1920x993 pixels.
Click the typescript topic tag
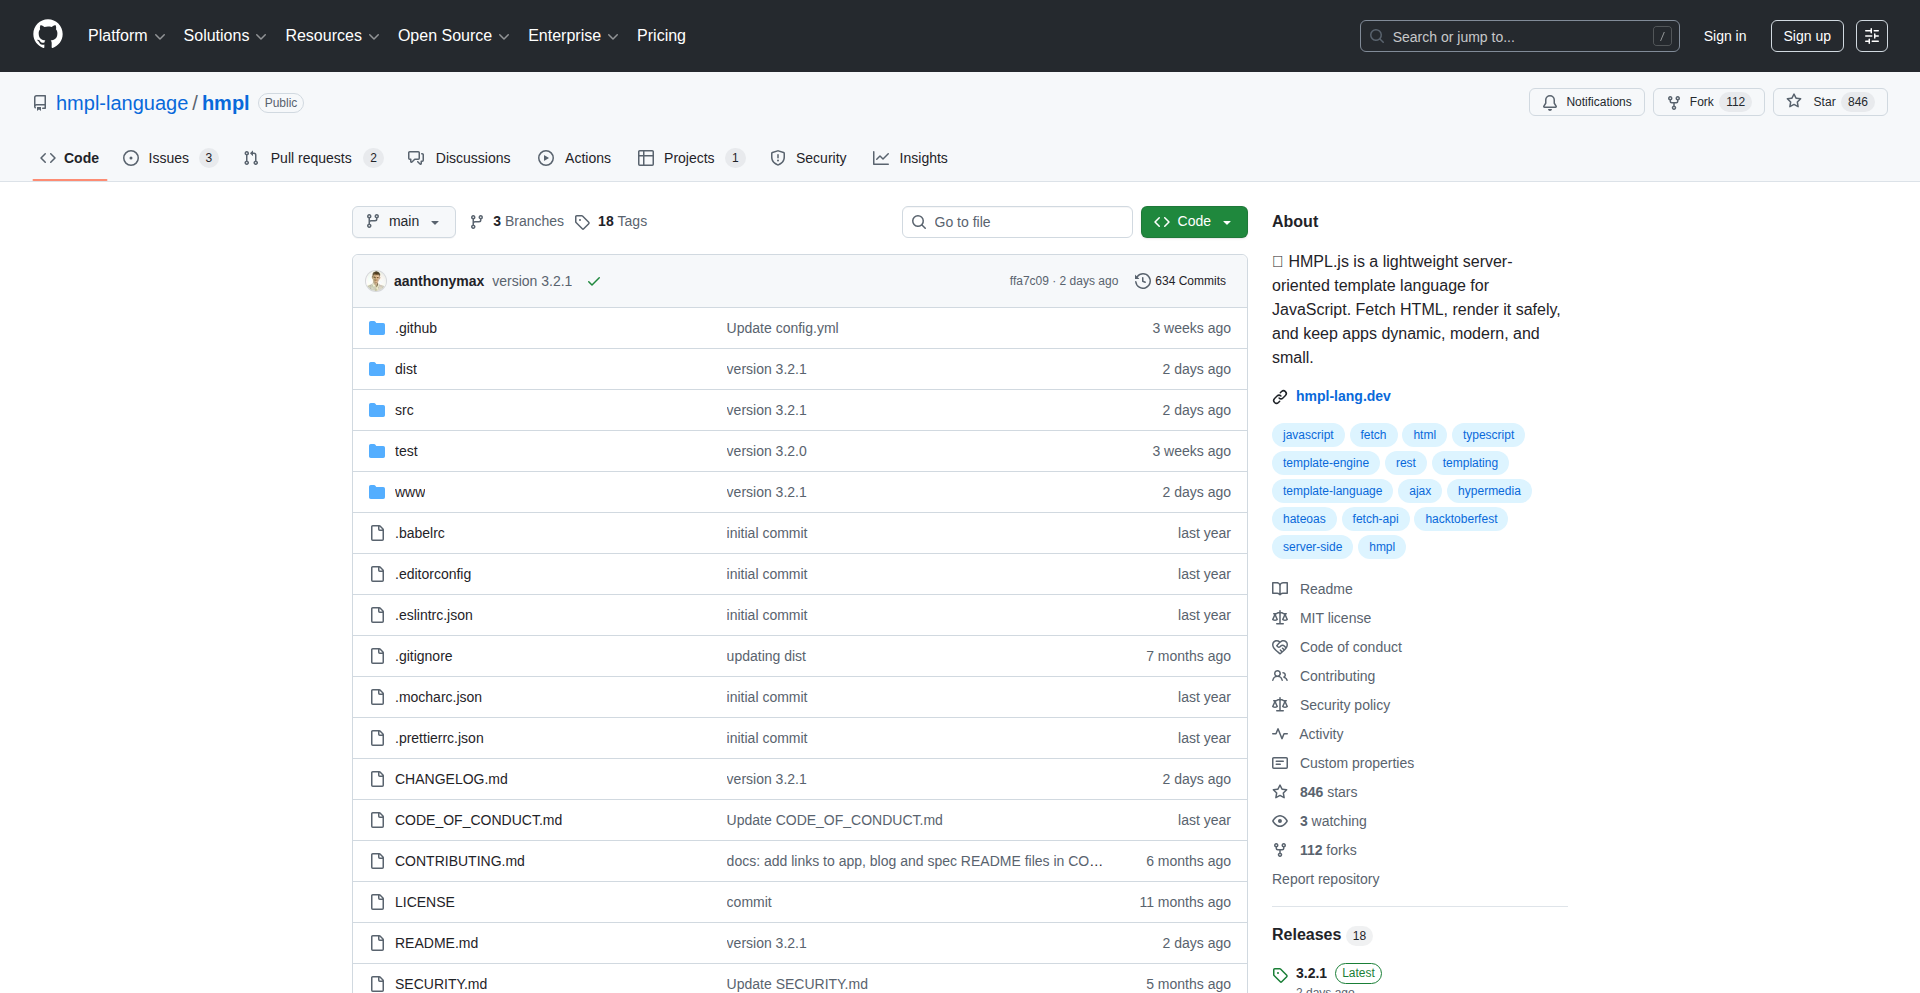[x=1487, y=435]
